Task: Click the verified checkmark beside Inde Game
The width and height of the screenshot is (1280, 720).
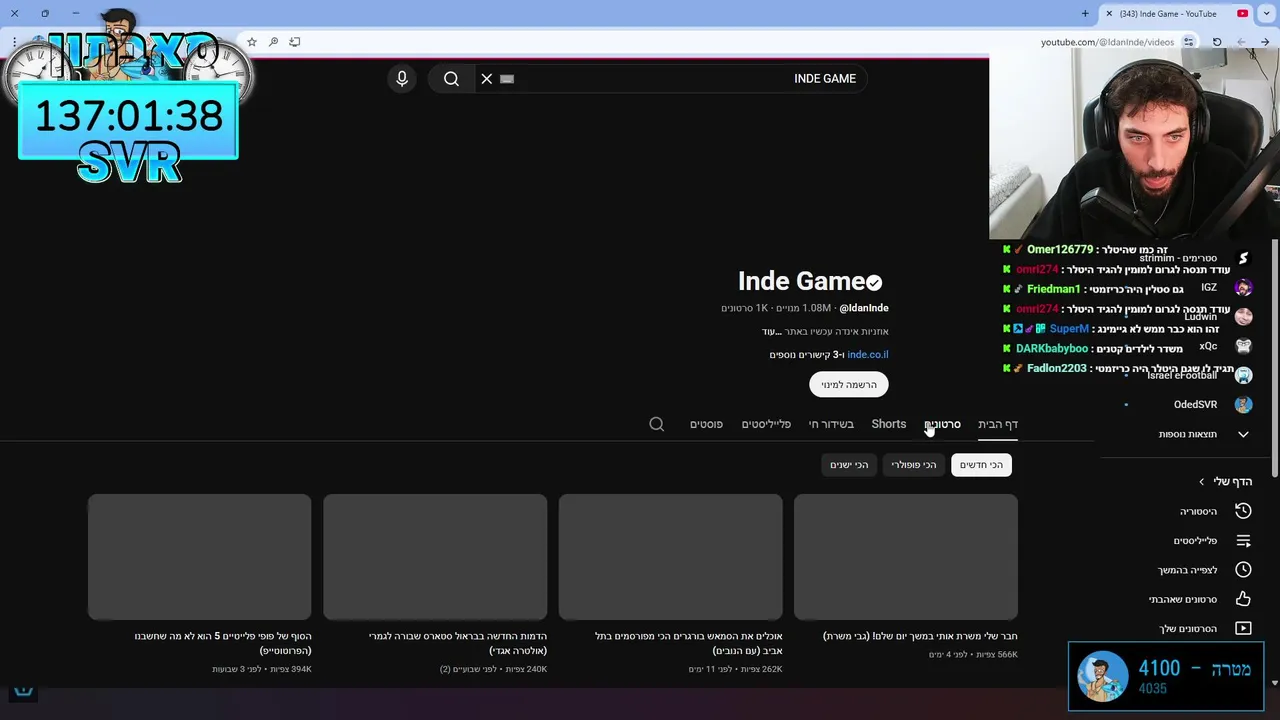Action: [874, 283]
